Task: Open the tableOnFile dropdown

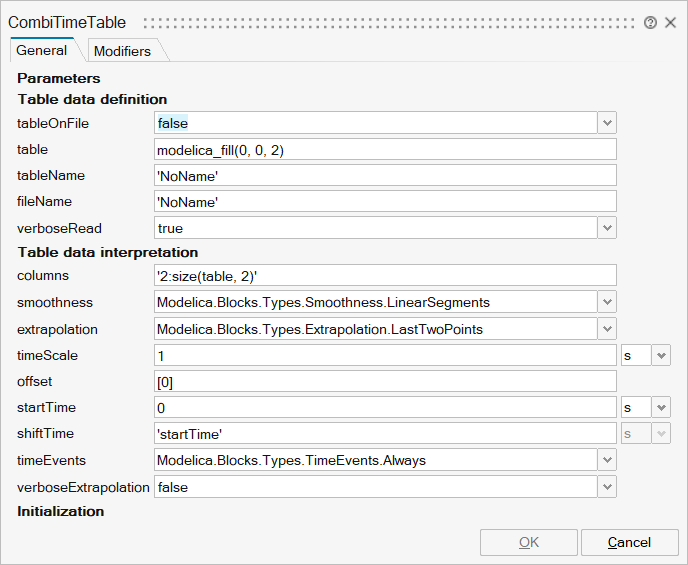Action: [x=606, y=123]
